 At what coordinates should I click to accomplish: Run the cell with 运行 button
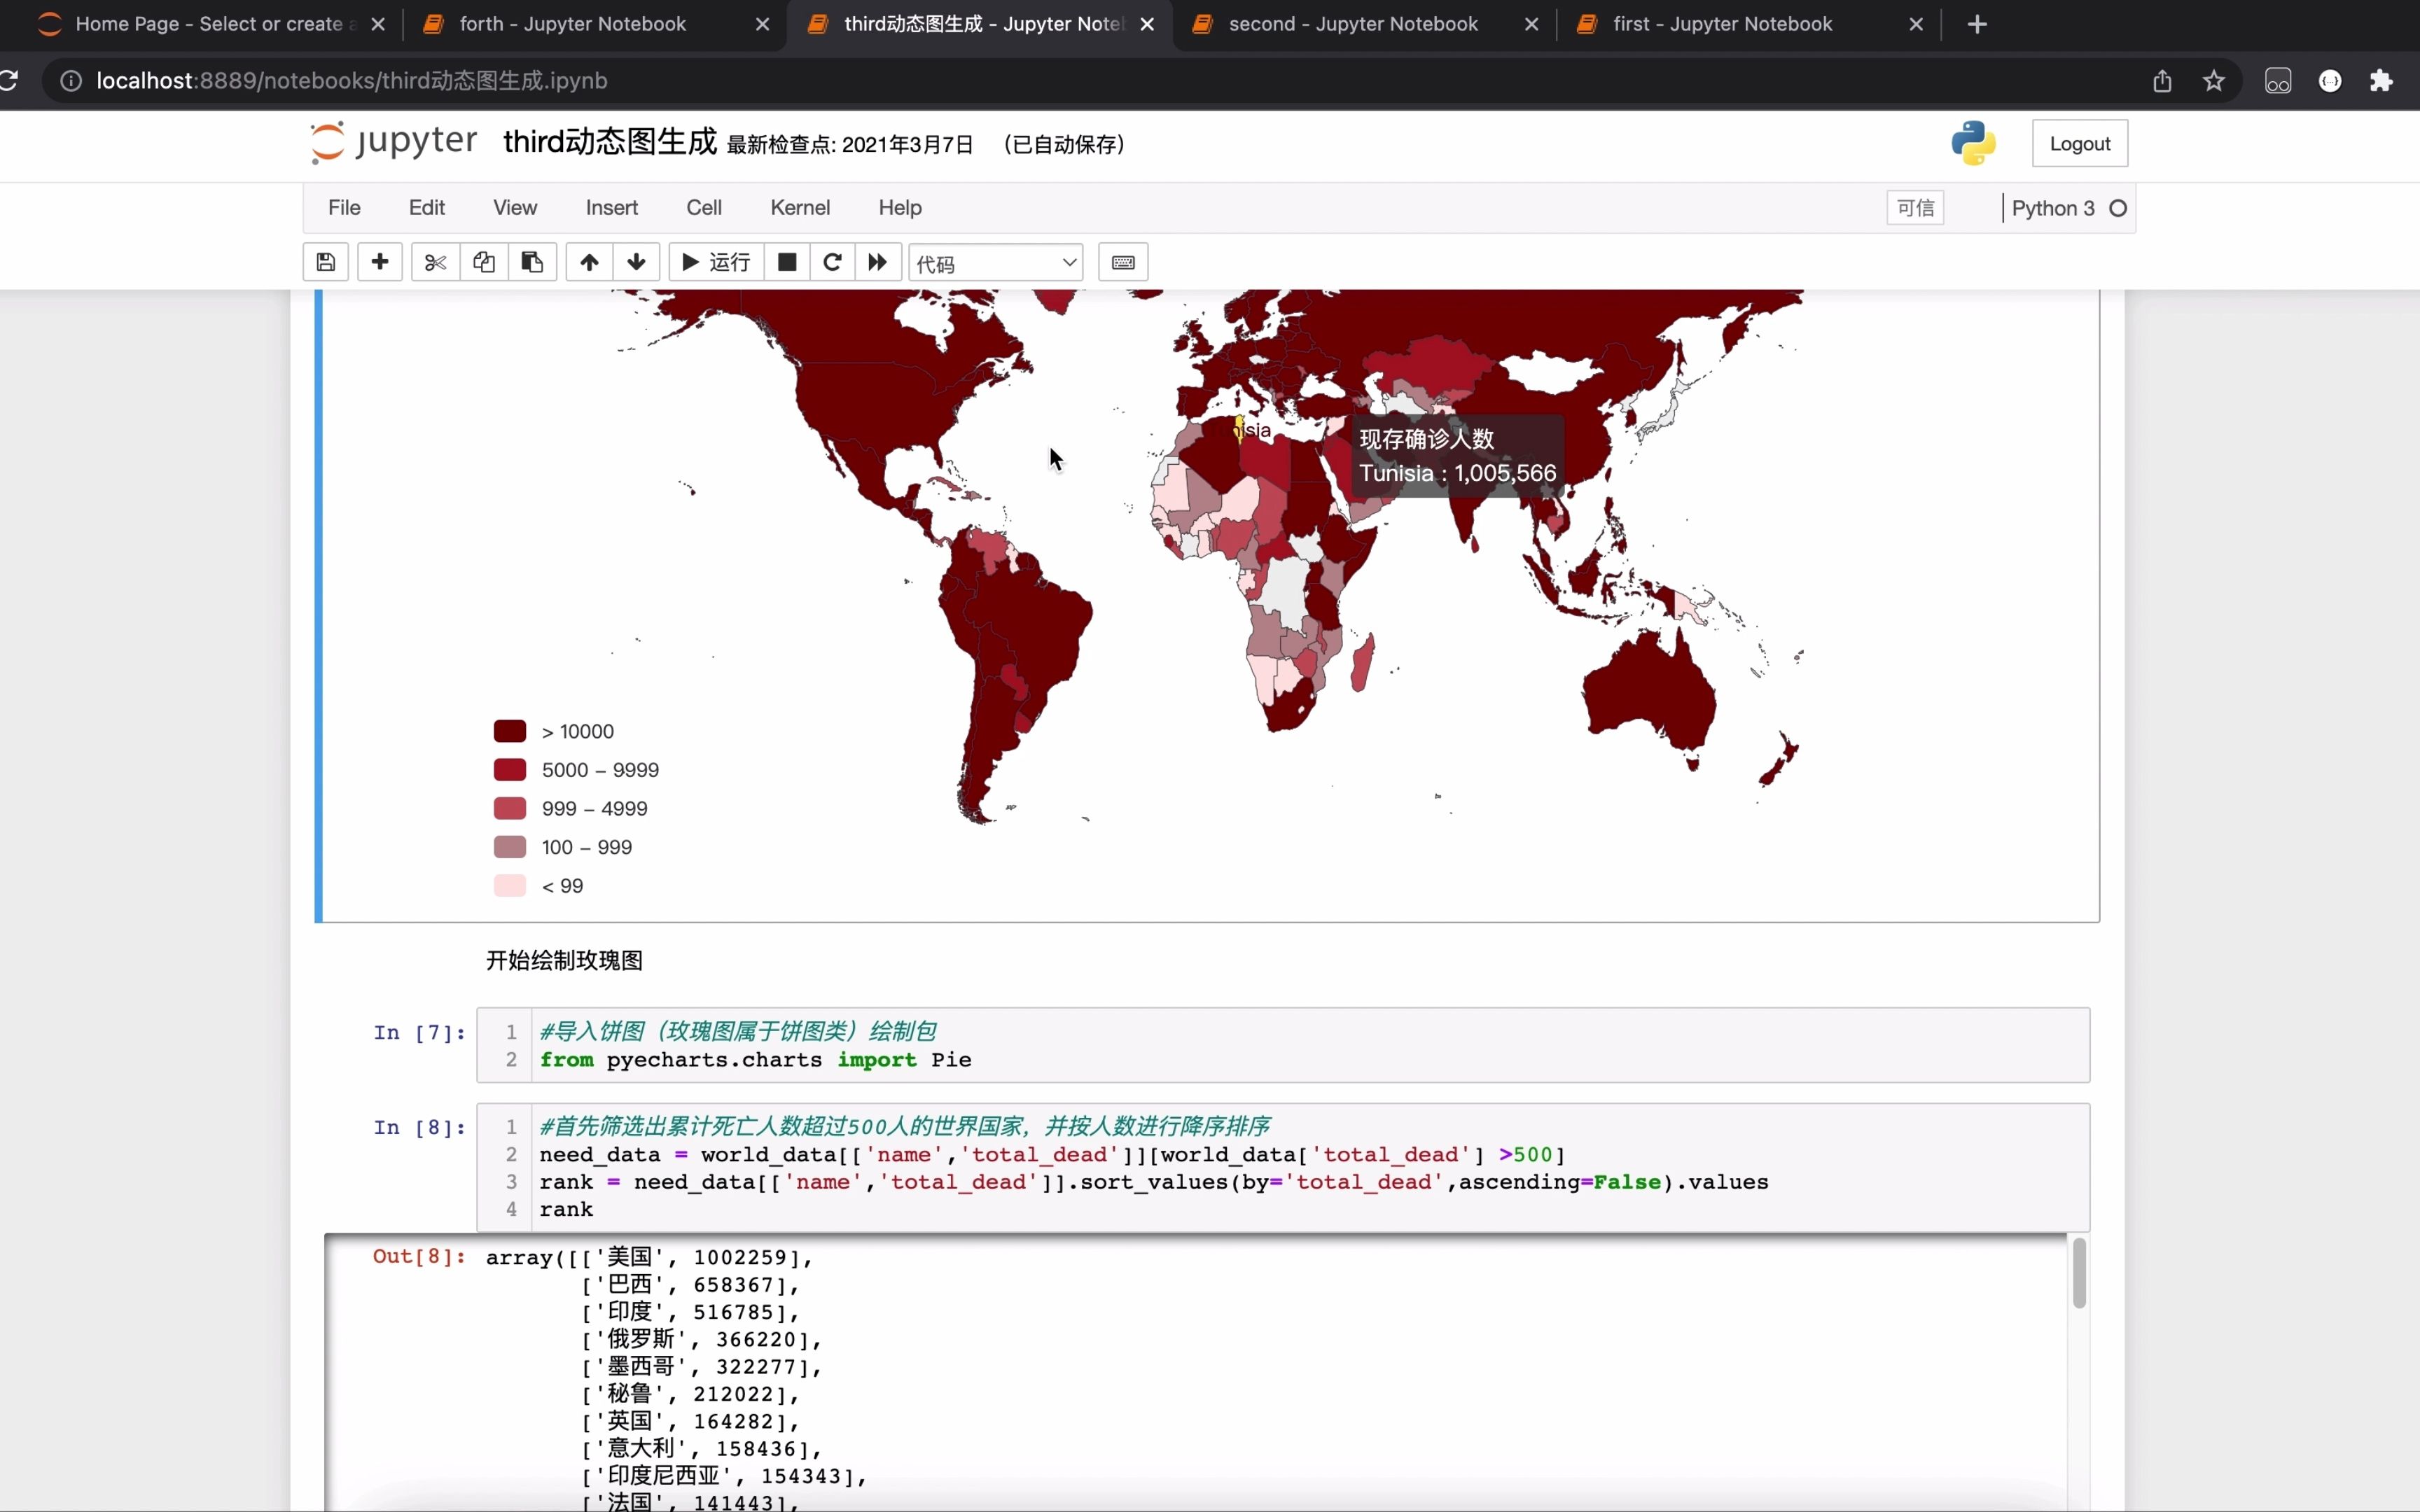point(716,262)
